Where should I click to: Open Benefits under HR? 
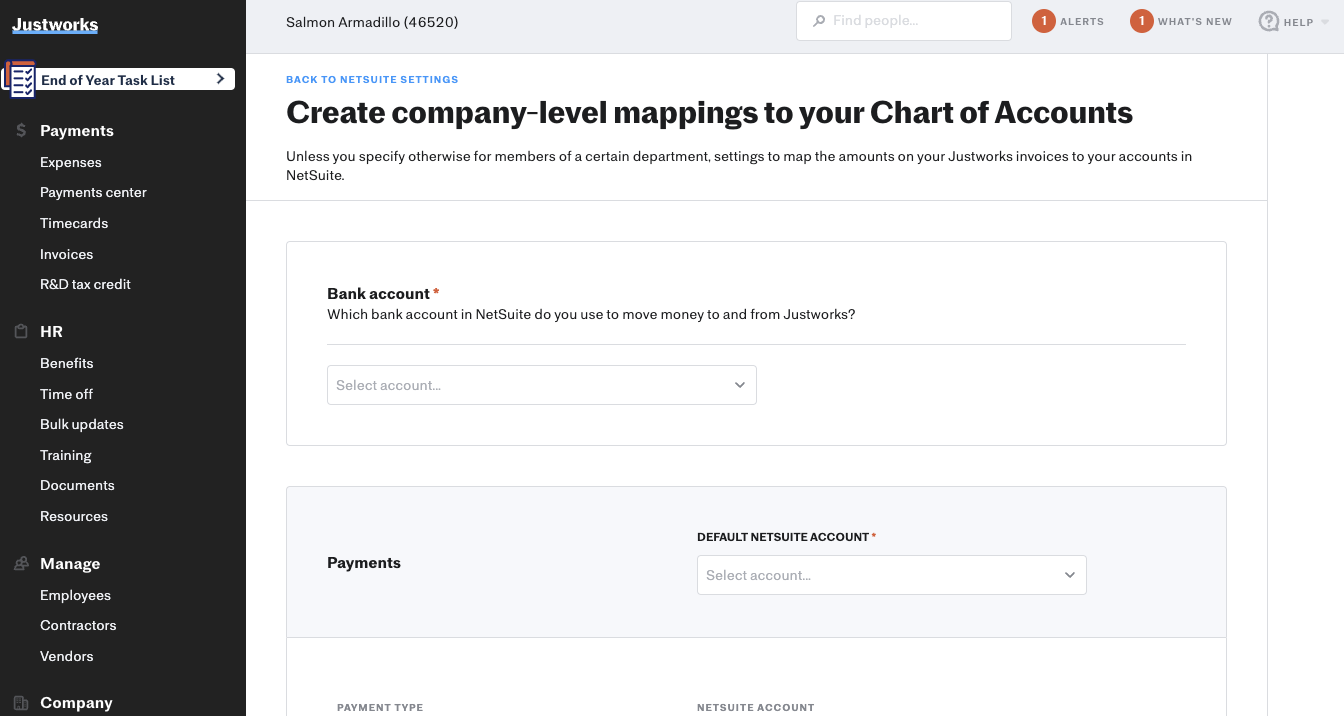tap(67, 363)
